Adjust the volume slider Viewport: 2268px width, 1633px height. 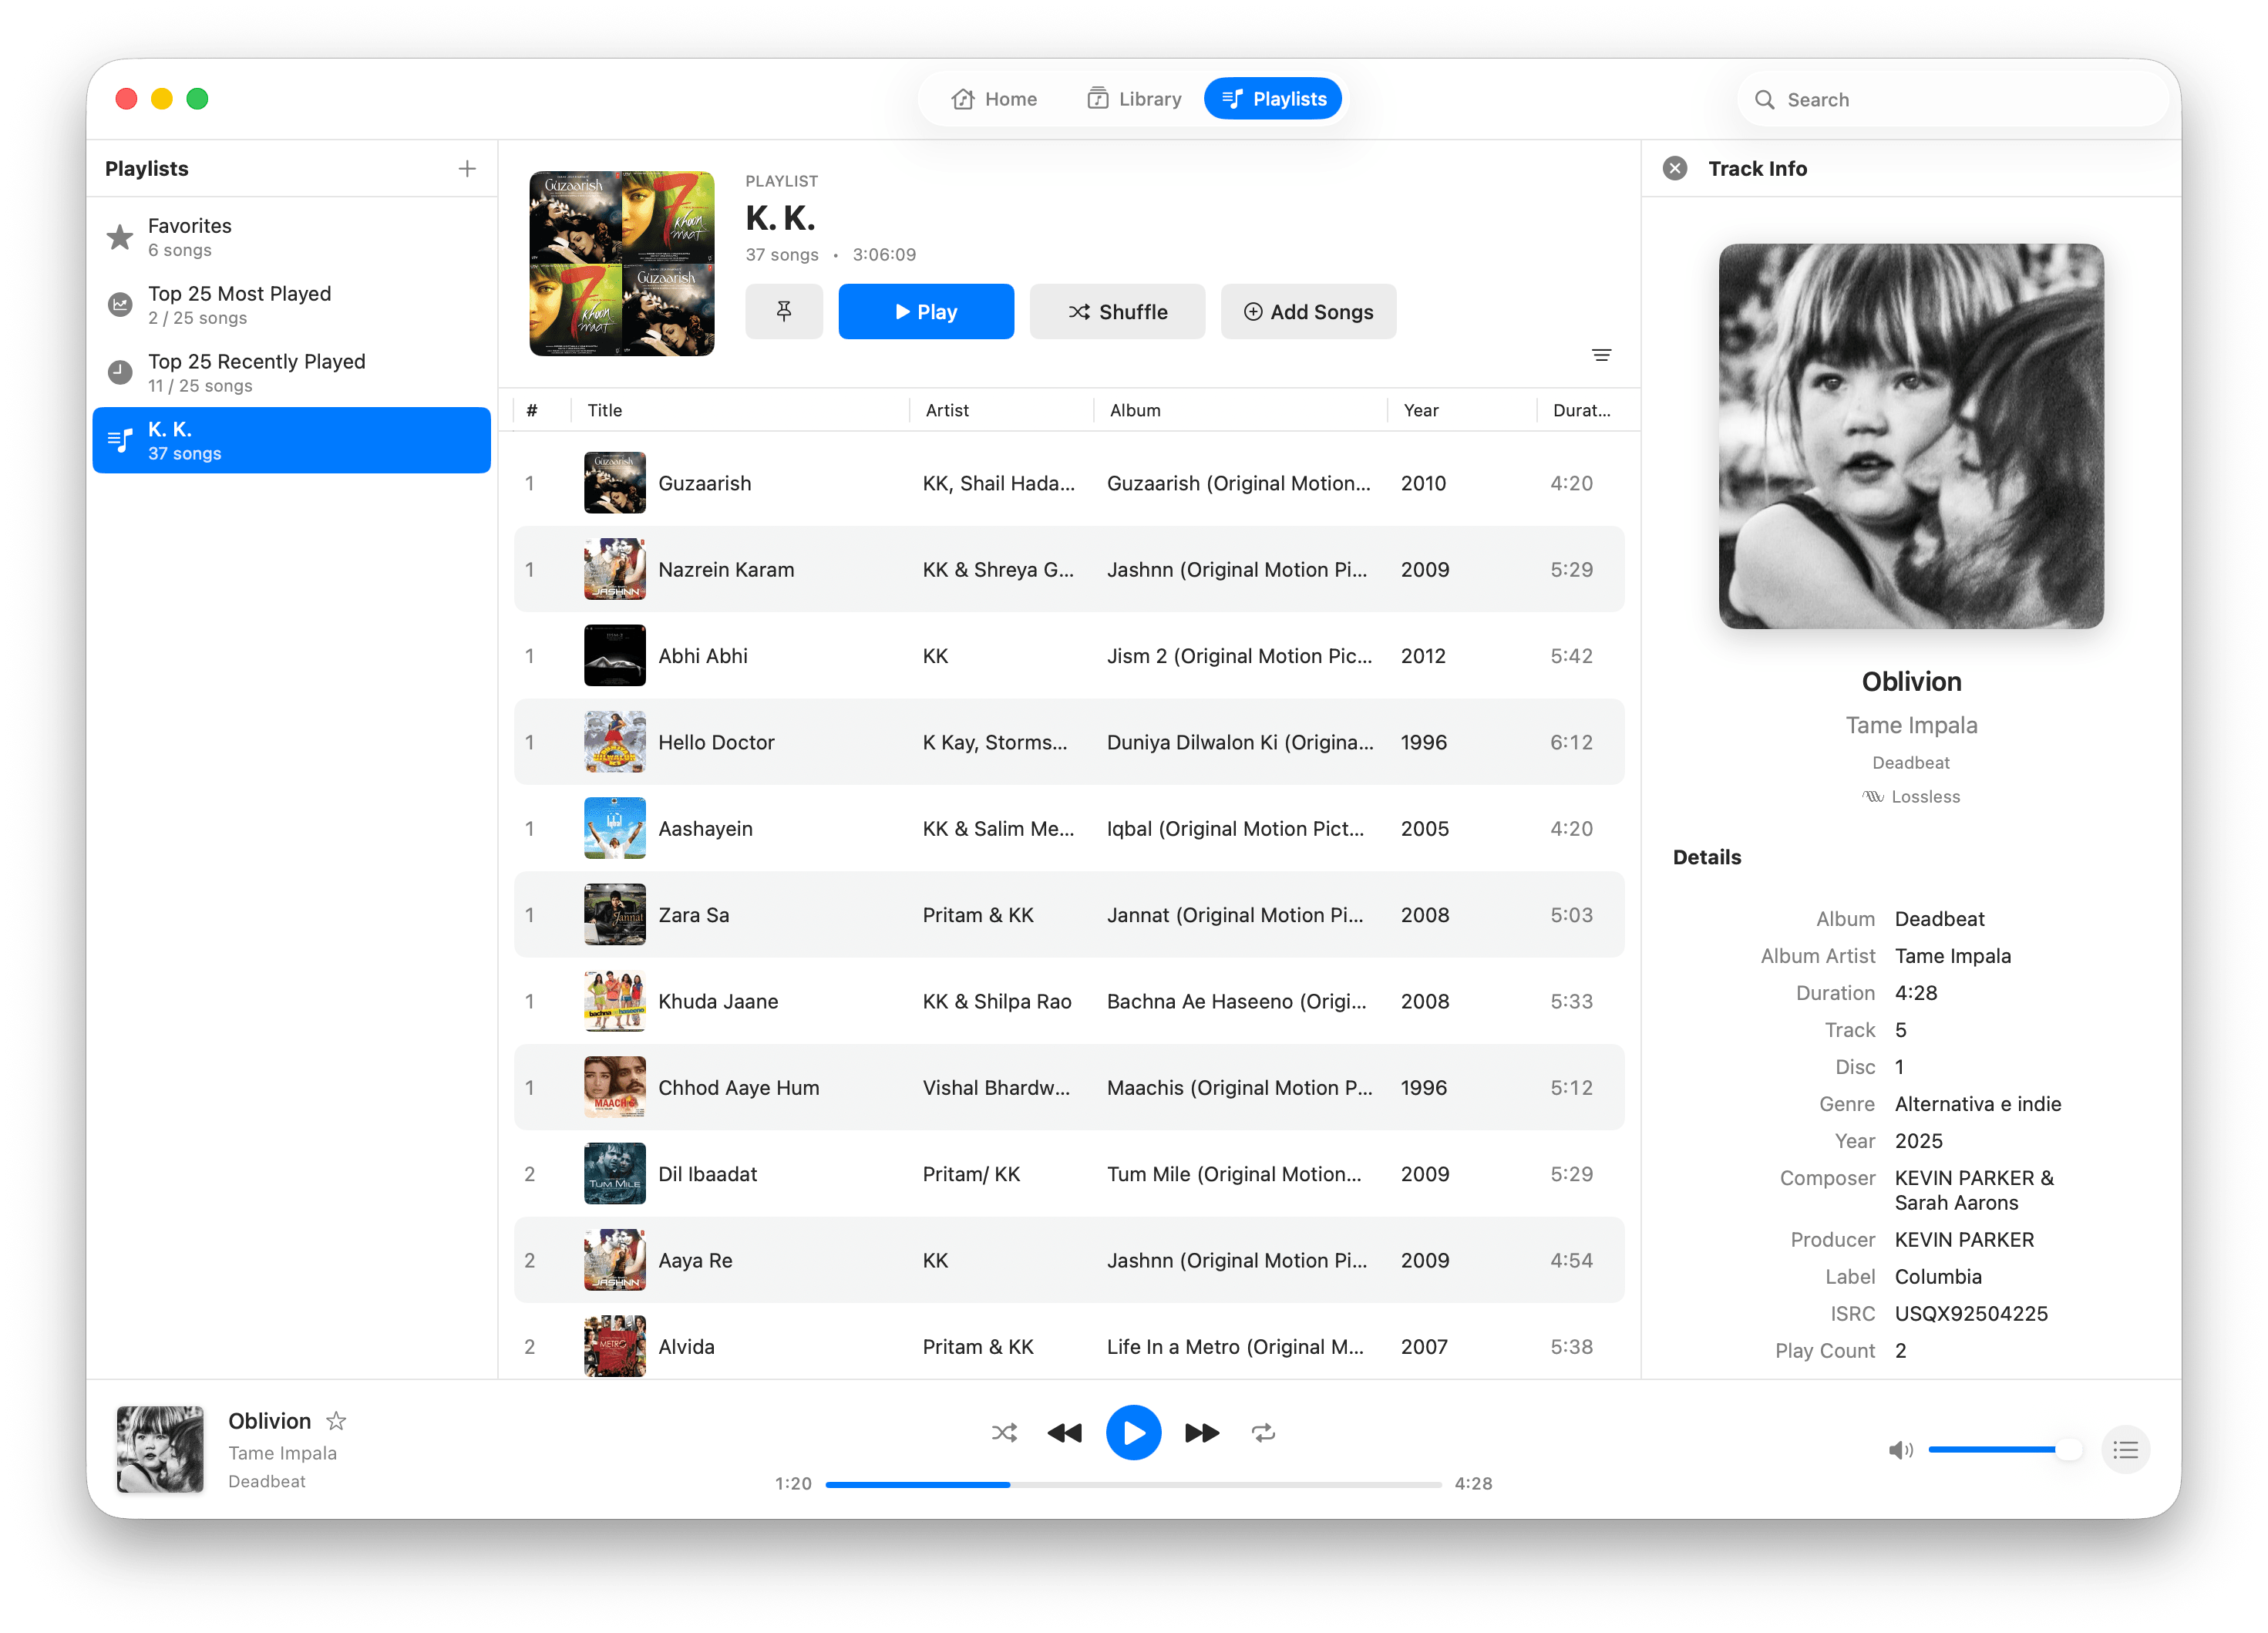[2005, 1450]
